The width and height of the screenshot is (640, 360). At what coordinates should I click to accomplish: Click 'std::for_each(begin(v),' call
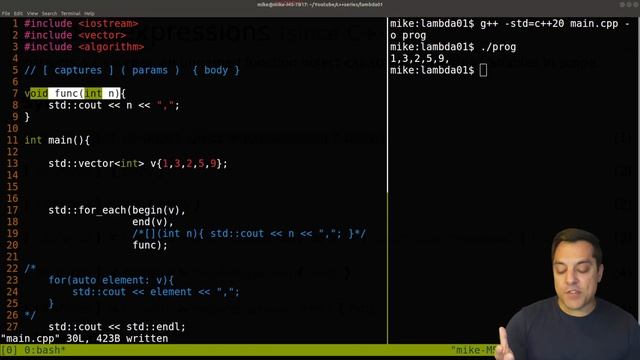coord(117,210)
